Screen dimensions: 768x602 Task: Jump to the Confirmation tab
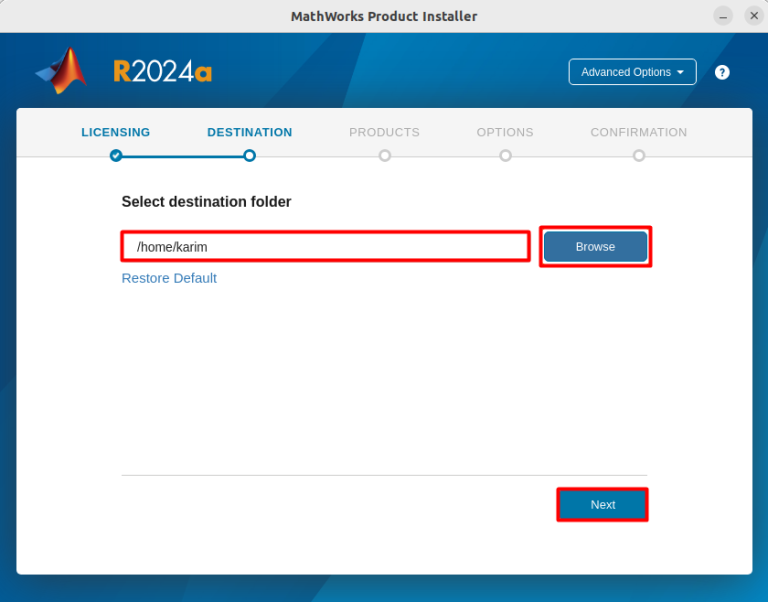pos(638,132)
